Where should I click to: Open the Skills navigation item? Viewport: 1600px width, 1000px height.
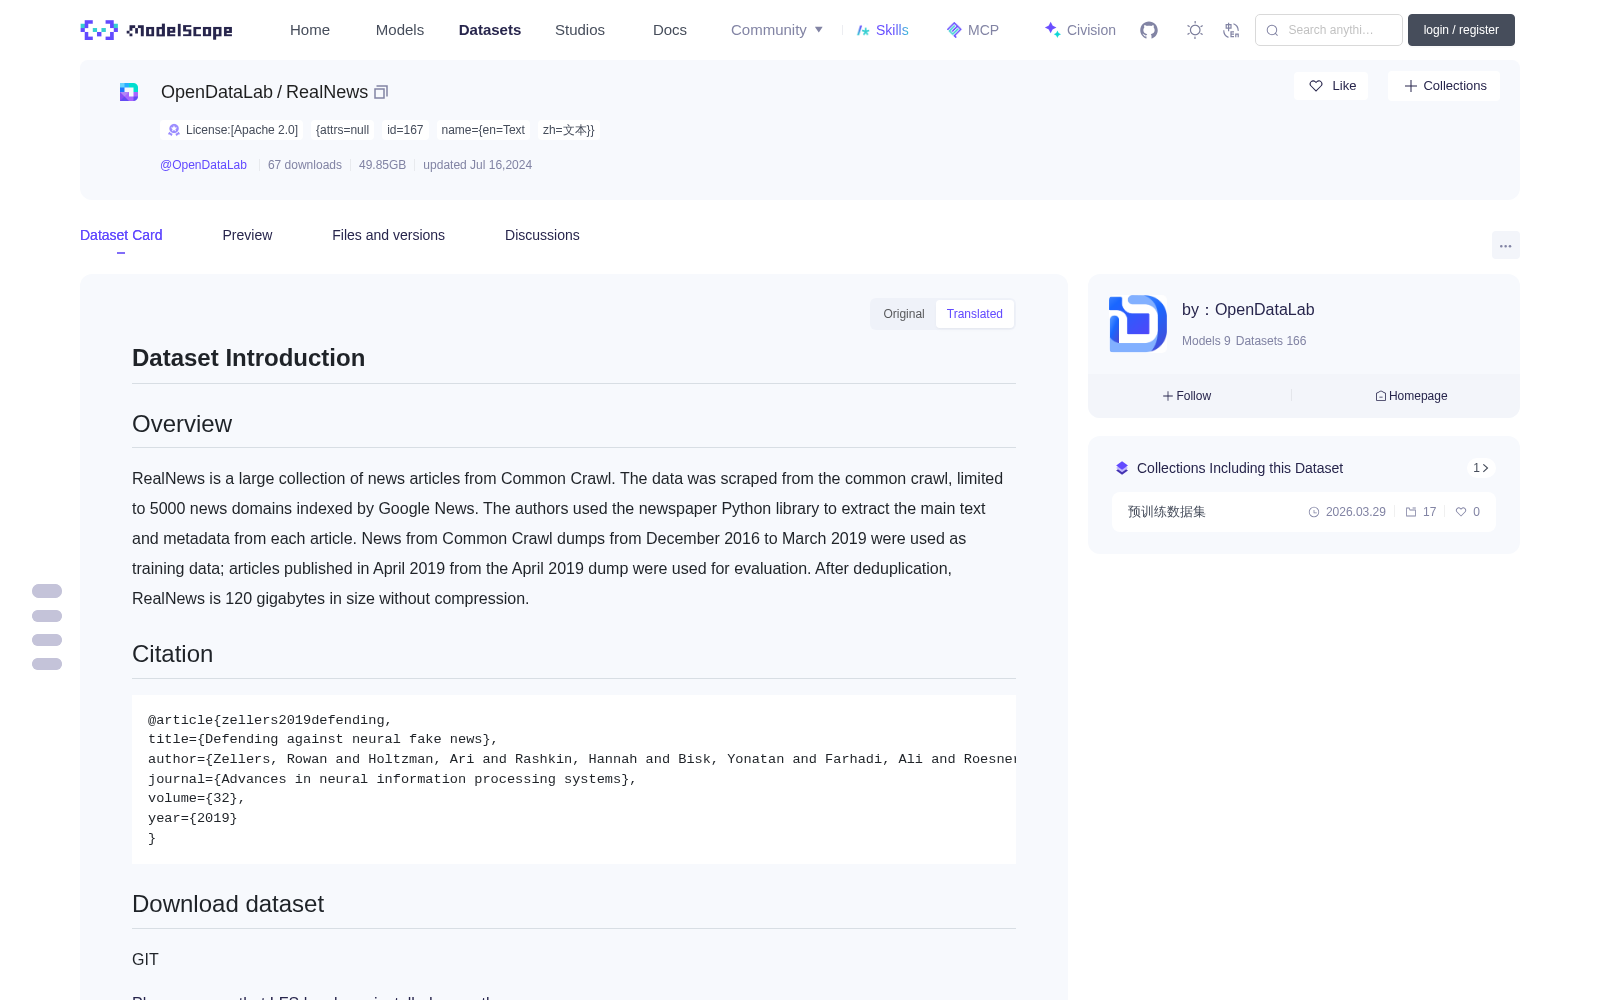click(x=882, y=30)
